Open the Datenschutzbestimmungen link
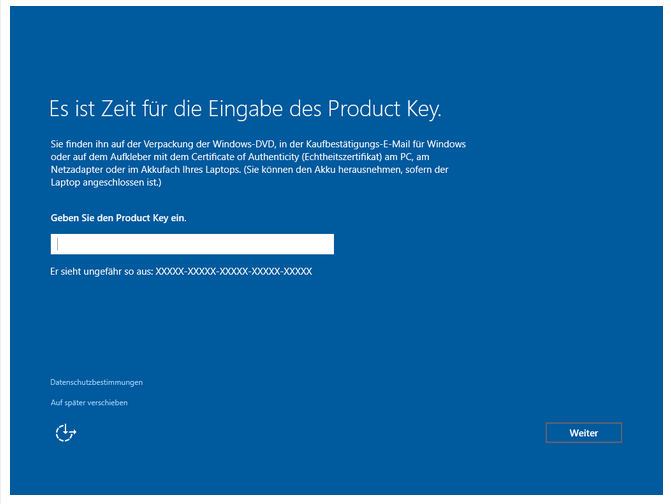The height and width of the screenshot is (504, 671). click(96, 382)
